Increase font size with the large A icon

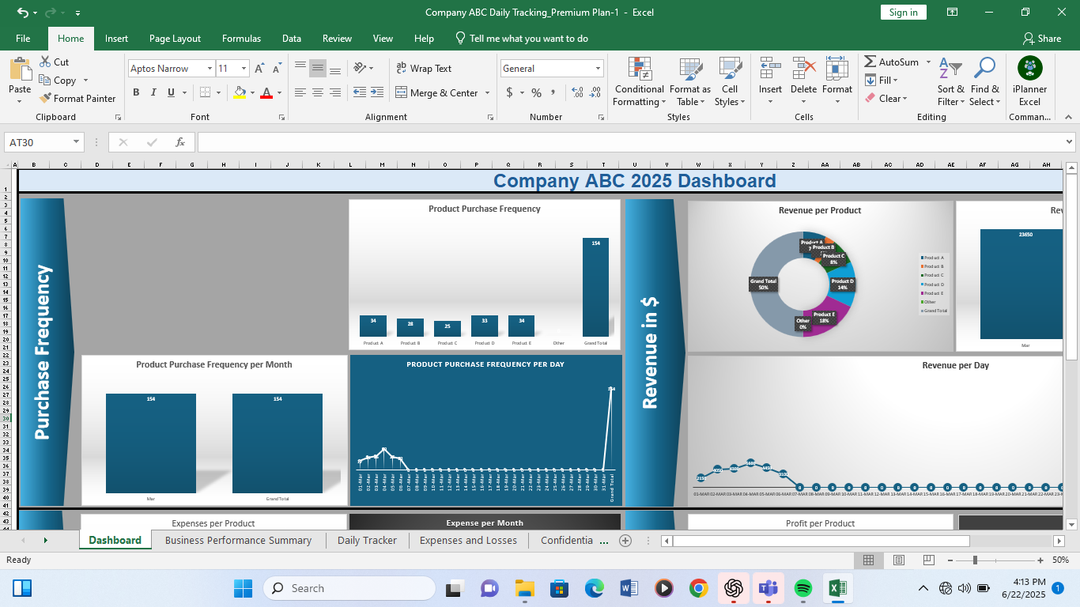tap(259, 68)
